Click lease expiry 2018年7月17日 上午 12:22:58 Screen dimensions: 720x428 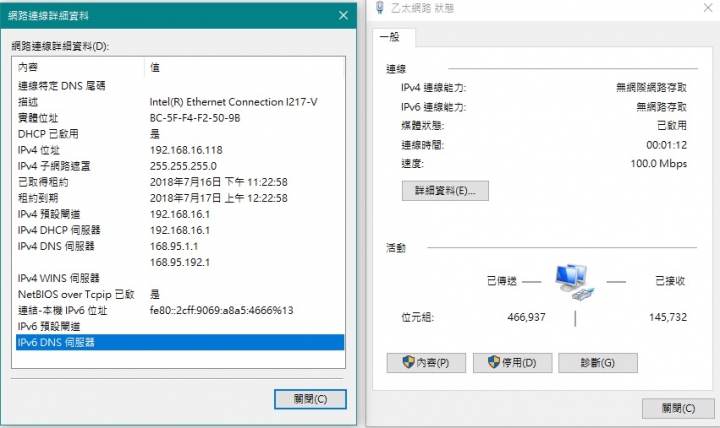coord(219,198)
